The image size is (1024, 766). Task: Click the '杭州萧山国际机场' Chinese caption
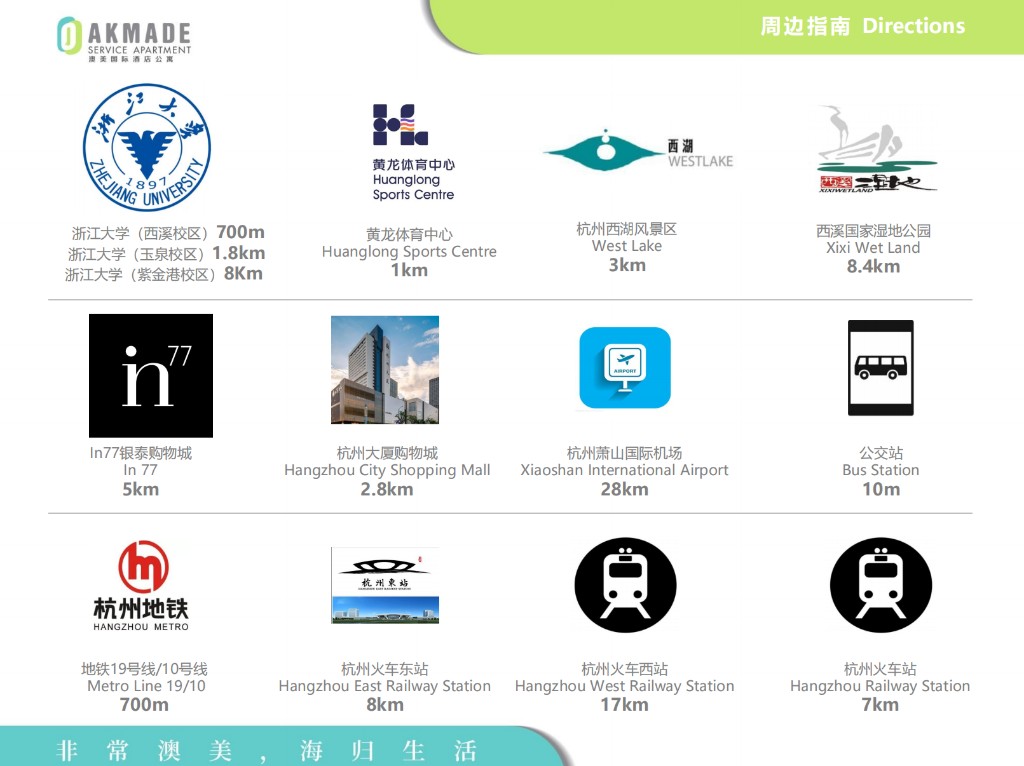624,453
